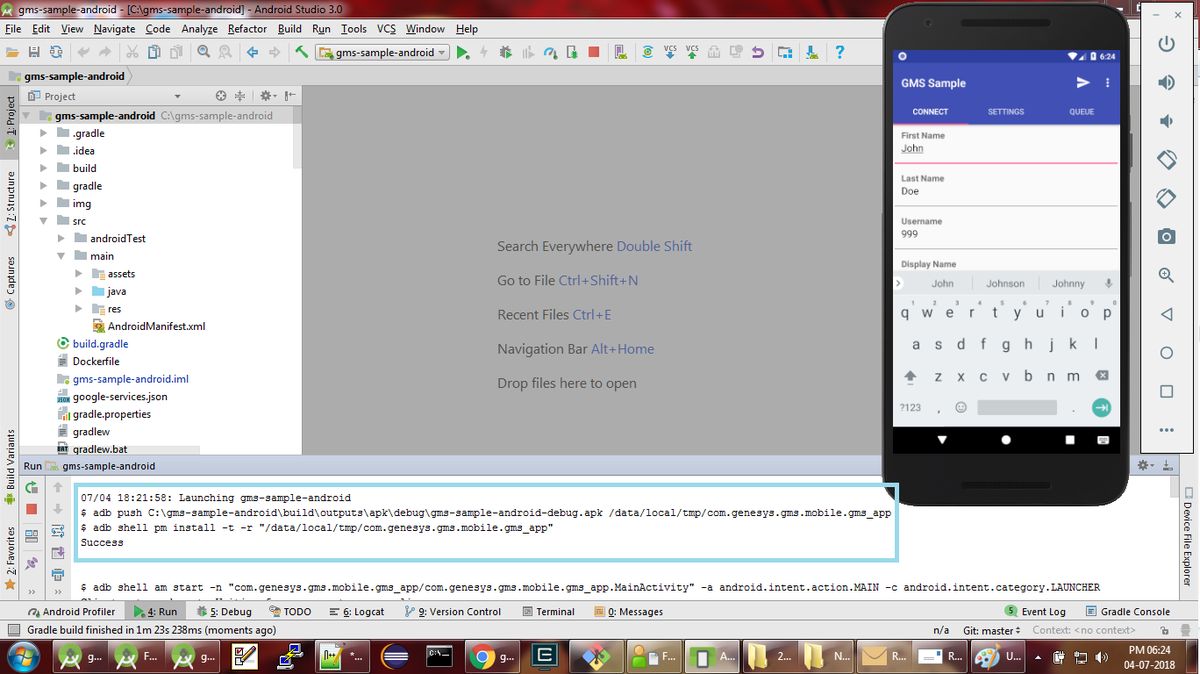Open the gms-sample-android run configuration dropdown
Image resolution: width=1200 pixels, height=674 pixels.
380,53
